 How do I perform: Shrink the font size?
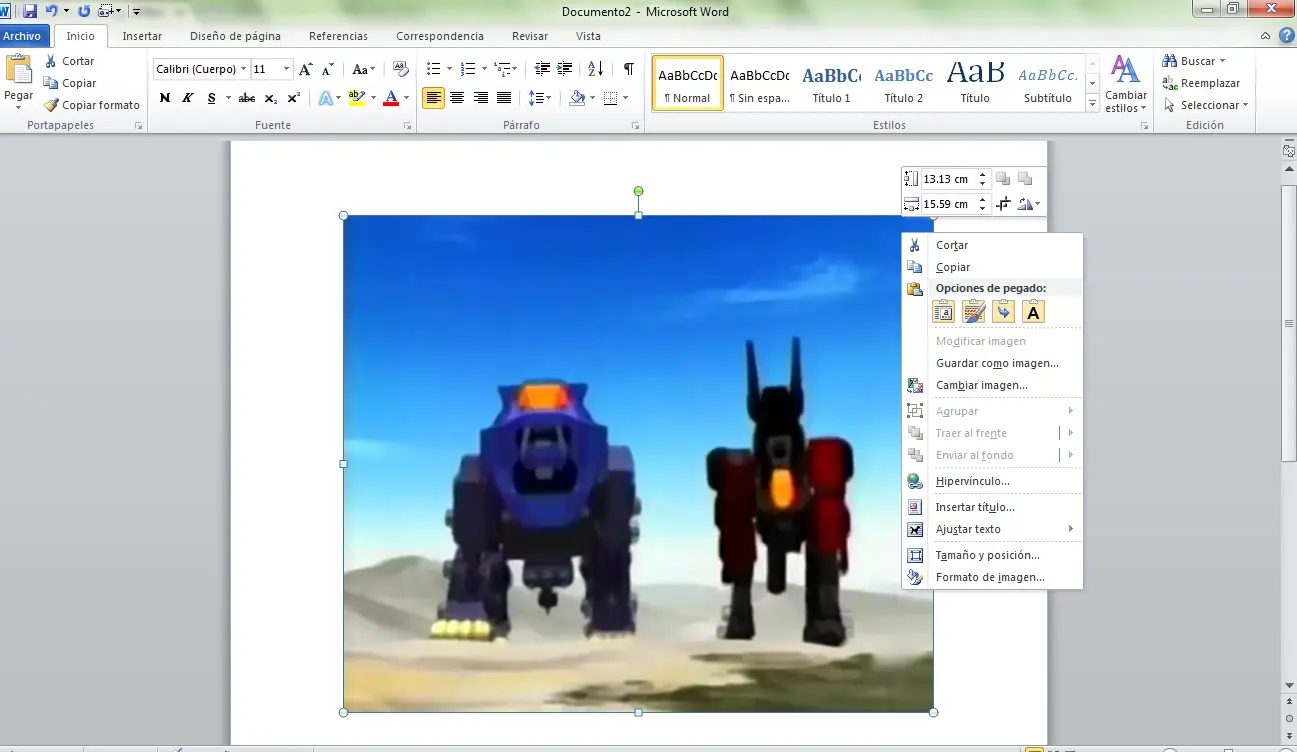click(x=328, y=69)
